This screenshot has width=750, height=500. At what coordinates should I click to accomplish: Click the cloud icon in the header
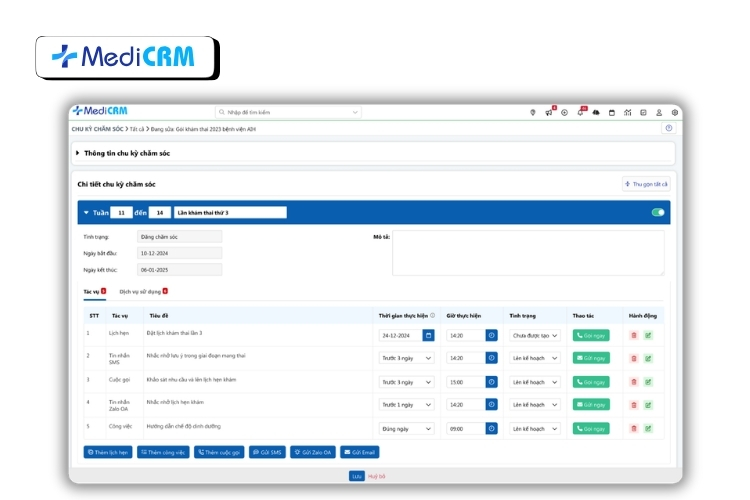(x=596, y=112)
